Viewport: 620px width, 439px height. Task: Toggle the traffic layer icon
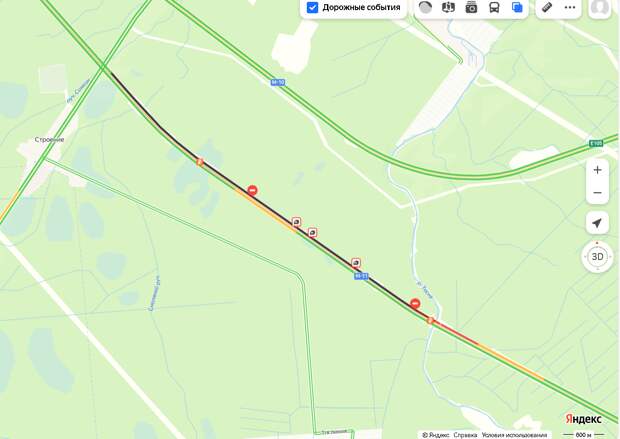coord(425,7)
